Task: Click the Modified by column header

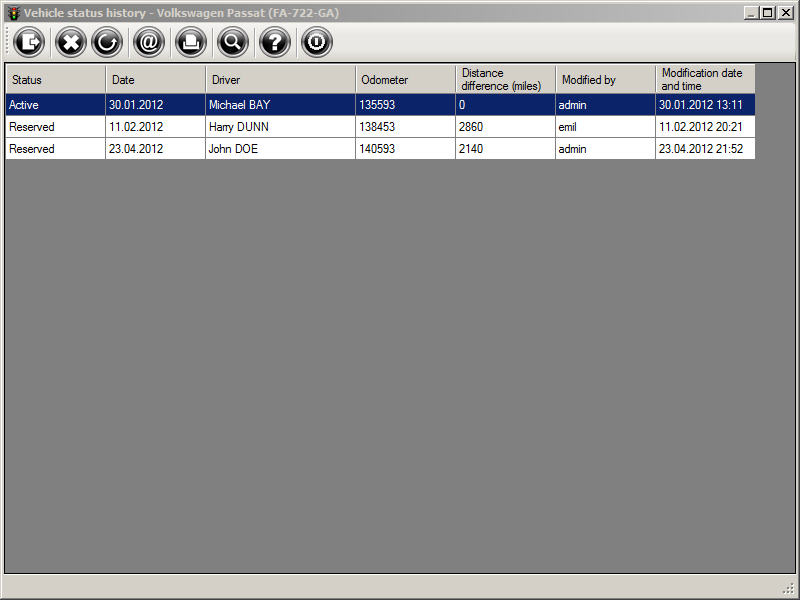Action: coord(605,79)
